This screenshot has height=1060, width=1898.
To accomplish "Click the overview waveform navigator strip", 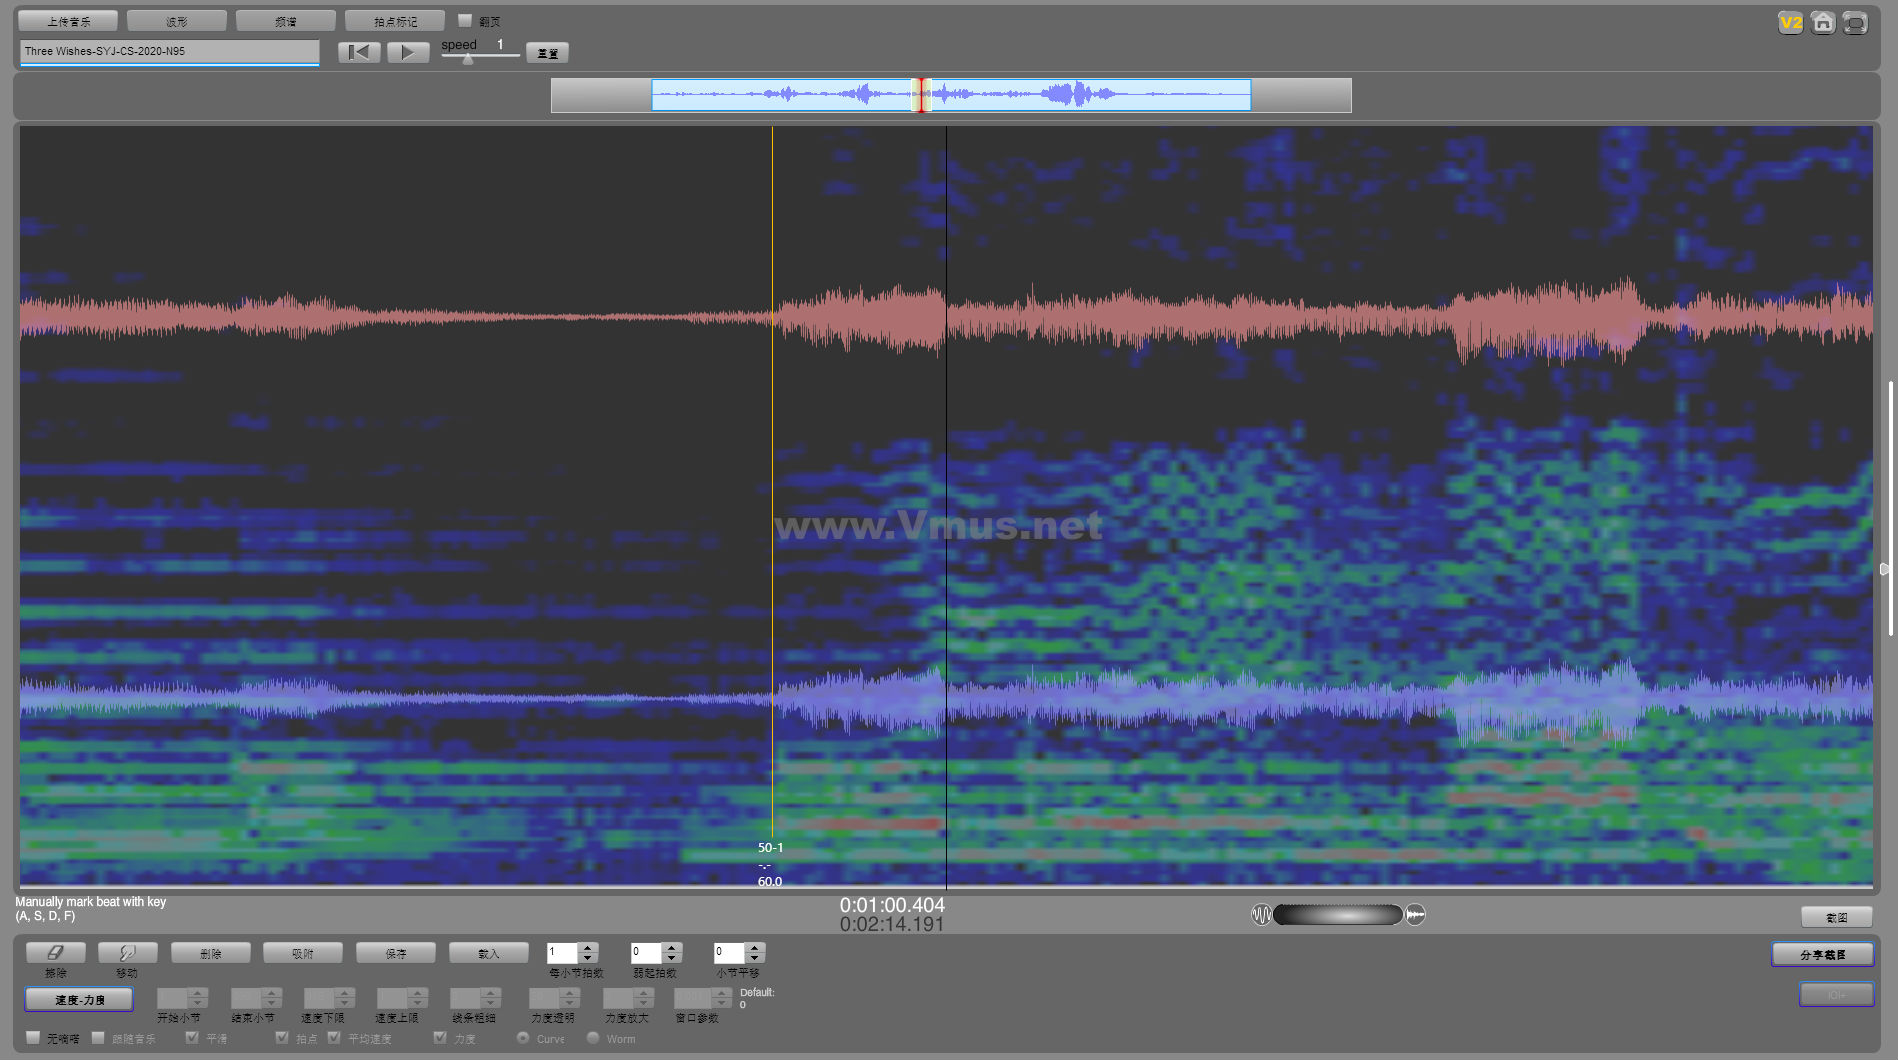I will [x=951, y=95].
